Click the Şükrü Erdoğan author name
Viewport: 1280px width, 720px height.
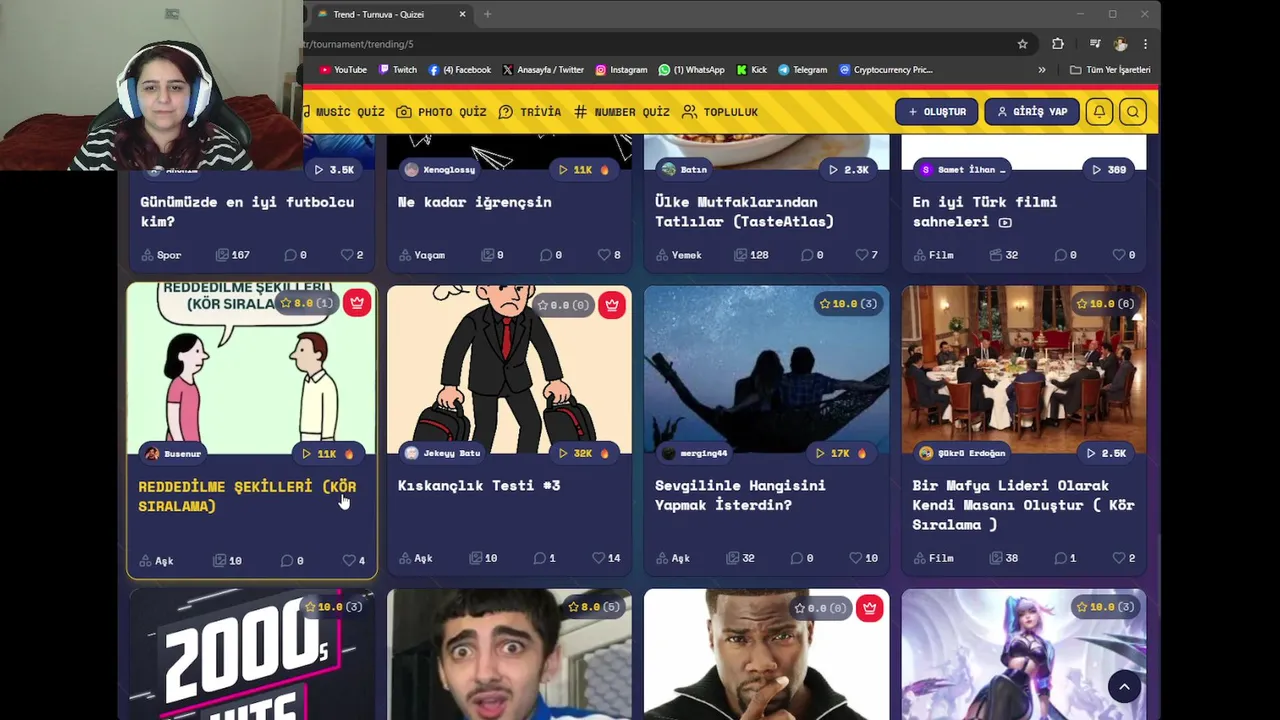(971, 453)
